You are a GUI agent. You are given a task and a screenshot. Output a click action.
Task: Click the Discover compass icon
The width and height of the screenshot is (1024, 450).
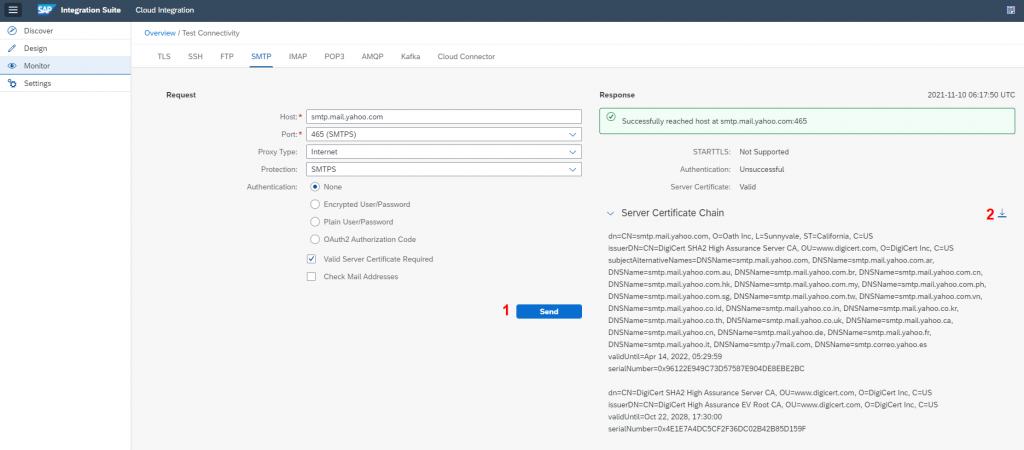click(x=12, y=31)
